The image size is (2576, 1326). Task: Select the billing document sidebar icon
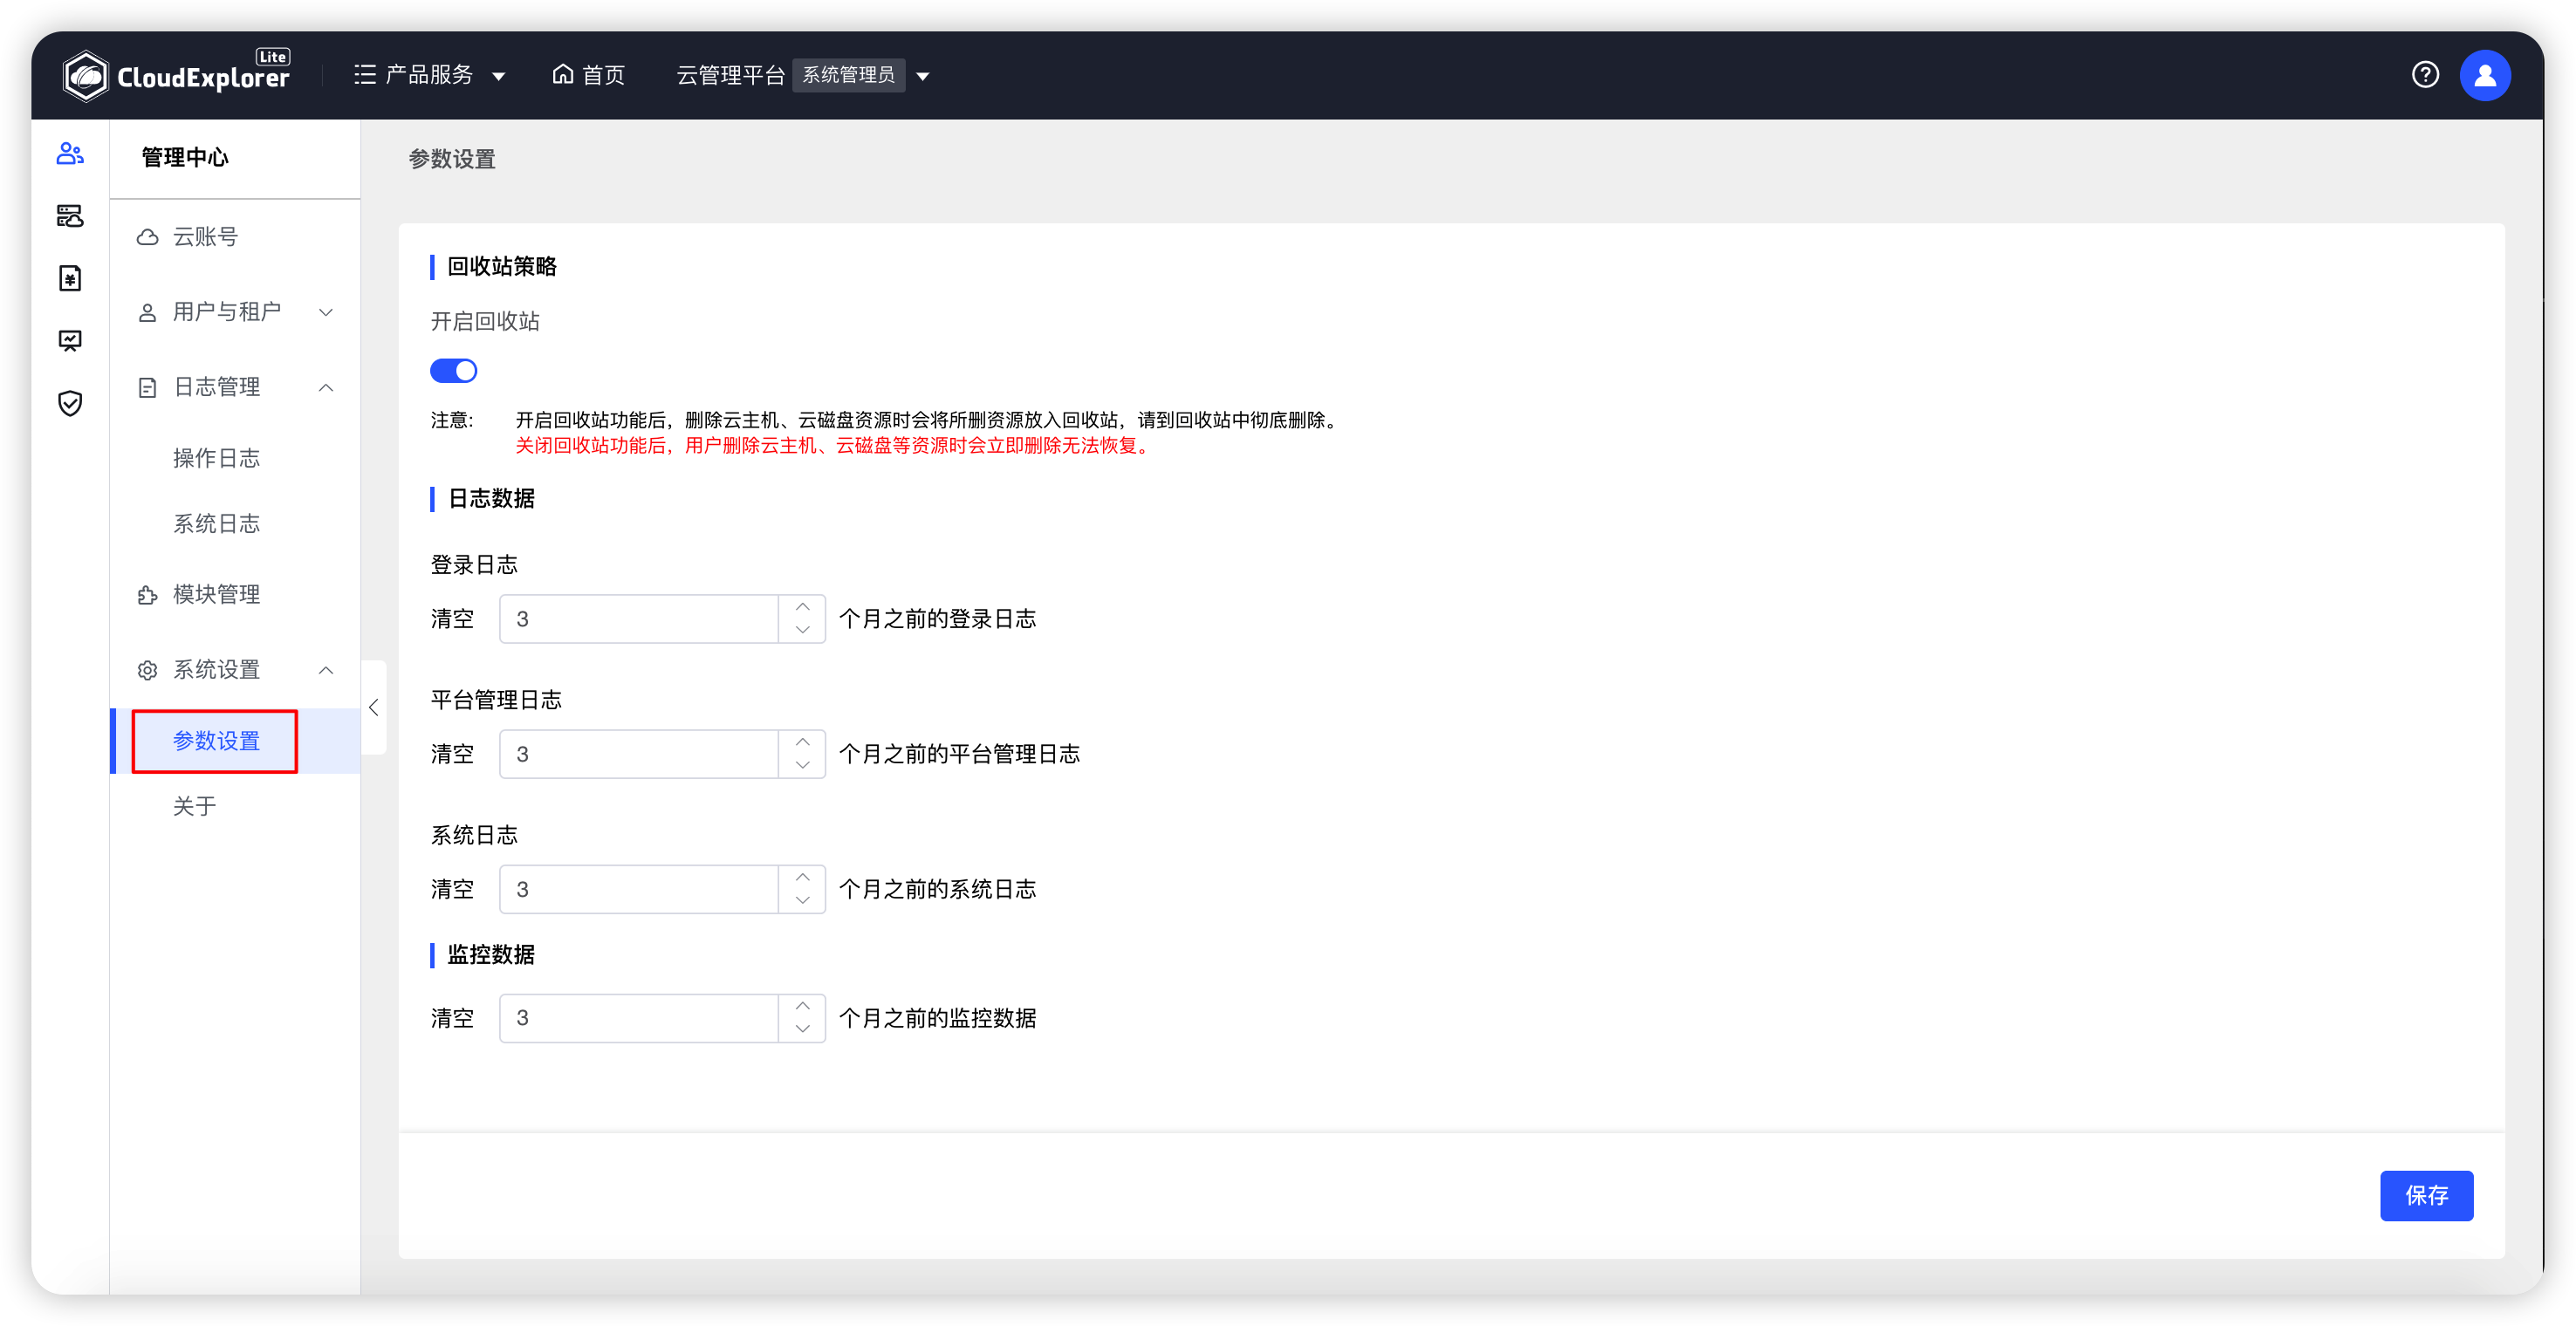tap(70, 278)
